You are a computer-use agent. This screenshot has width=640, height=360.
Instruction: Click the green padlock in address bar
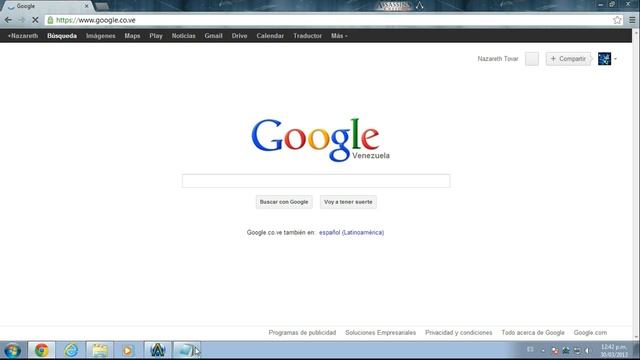click(50, 20)
